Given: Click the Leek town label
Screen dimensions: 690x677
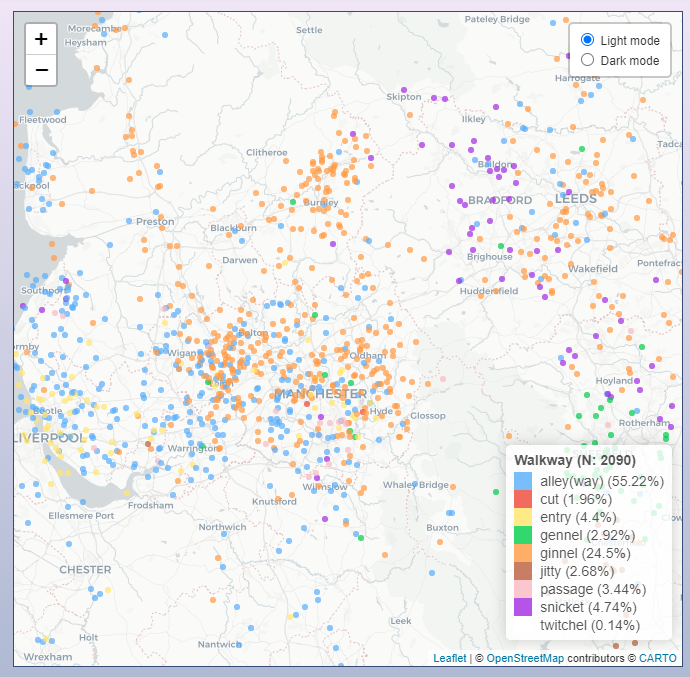Looking at the screenshot, I should (x=401, y=621).
